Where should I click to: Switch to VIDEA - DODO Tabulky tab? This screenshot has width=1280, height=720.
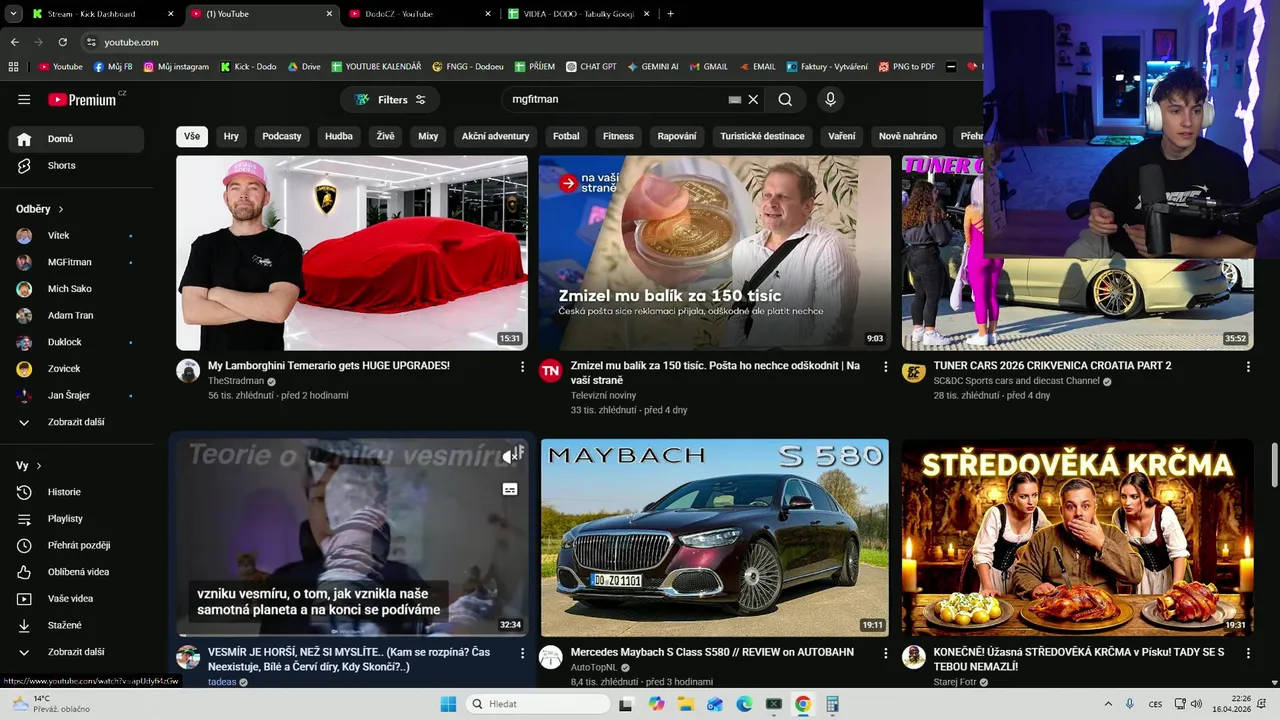(578, 14)
